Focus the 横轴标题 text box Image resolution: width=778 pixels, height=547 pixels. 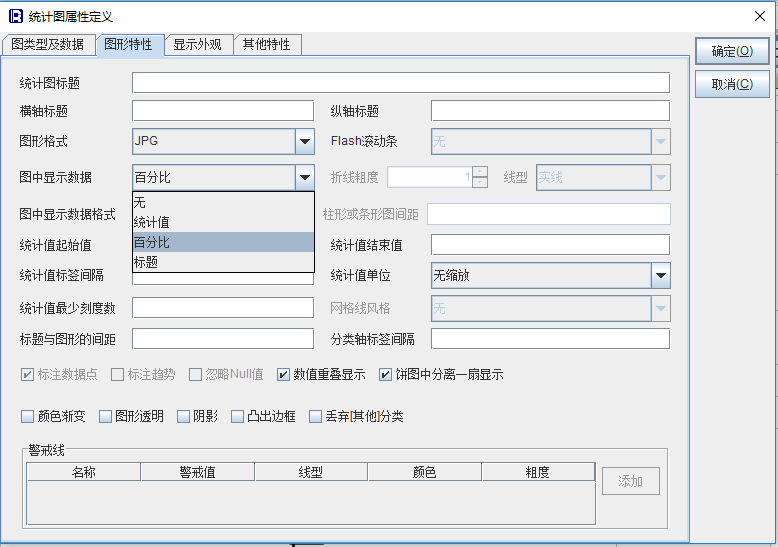pyautogui.click(x=223, y=111)
